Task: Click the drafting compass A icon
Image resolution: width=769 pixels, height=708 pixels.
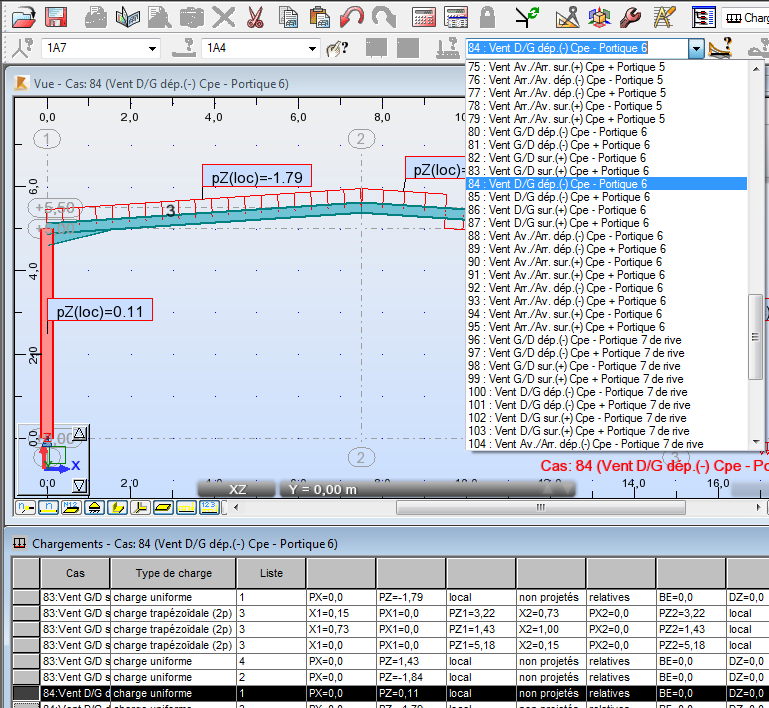Action: (x=664, y=17)
